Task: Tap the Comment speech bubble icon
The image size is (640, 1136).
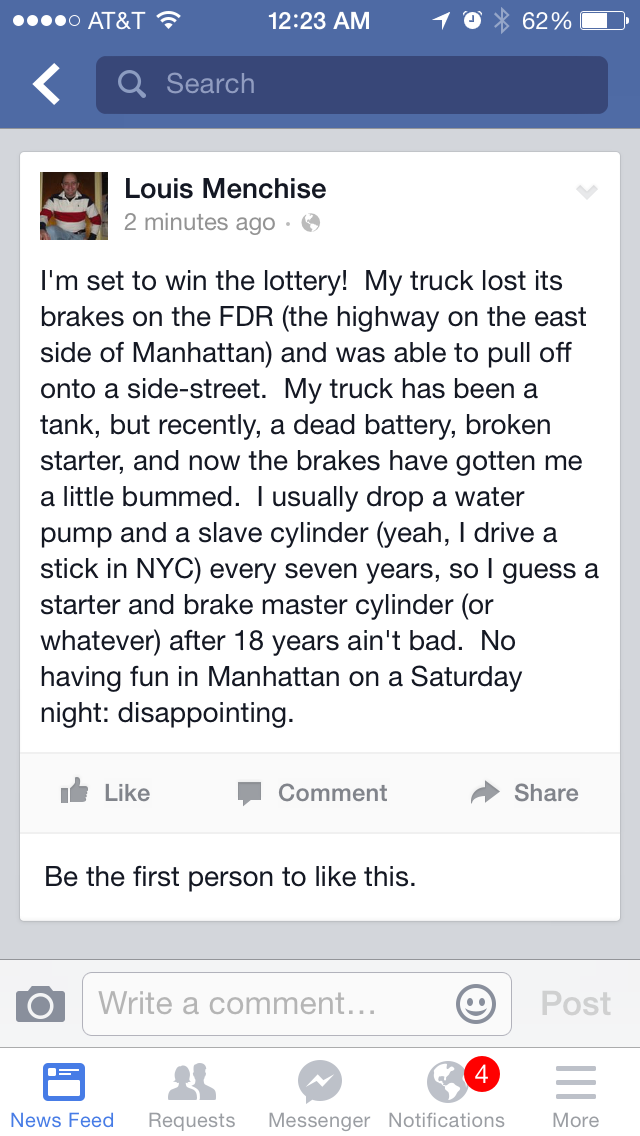Action: 250,793
